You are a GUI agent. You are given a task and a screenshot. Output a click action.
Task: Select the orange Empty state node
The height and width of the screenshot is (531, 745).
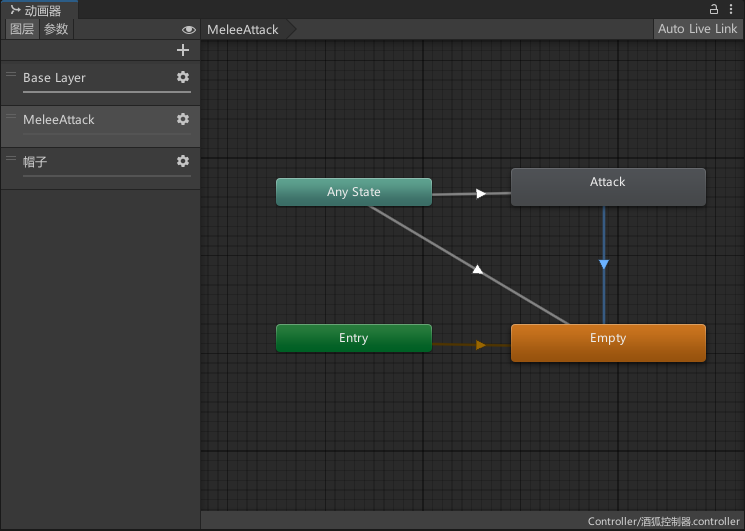[x=607, y=342]
